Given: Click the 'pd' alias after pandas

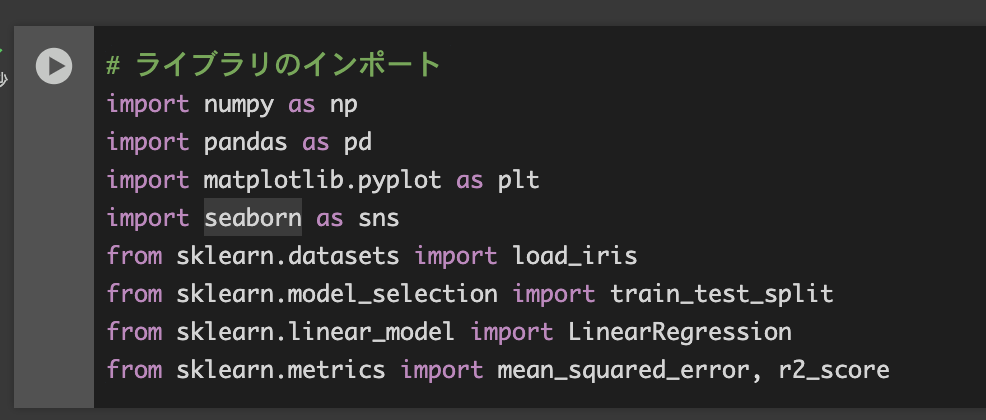Looking at the screenshot, I should click(x=358, y=143).
